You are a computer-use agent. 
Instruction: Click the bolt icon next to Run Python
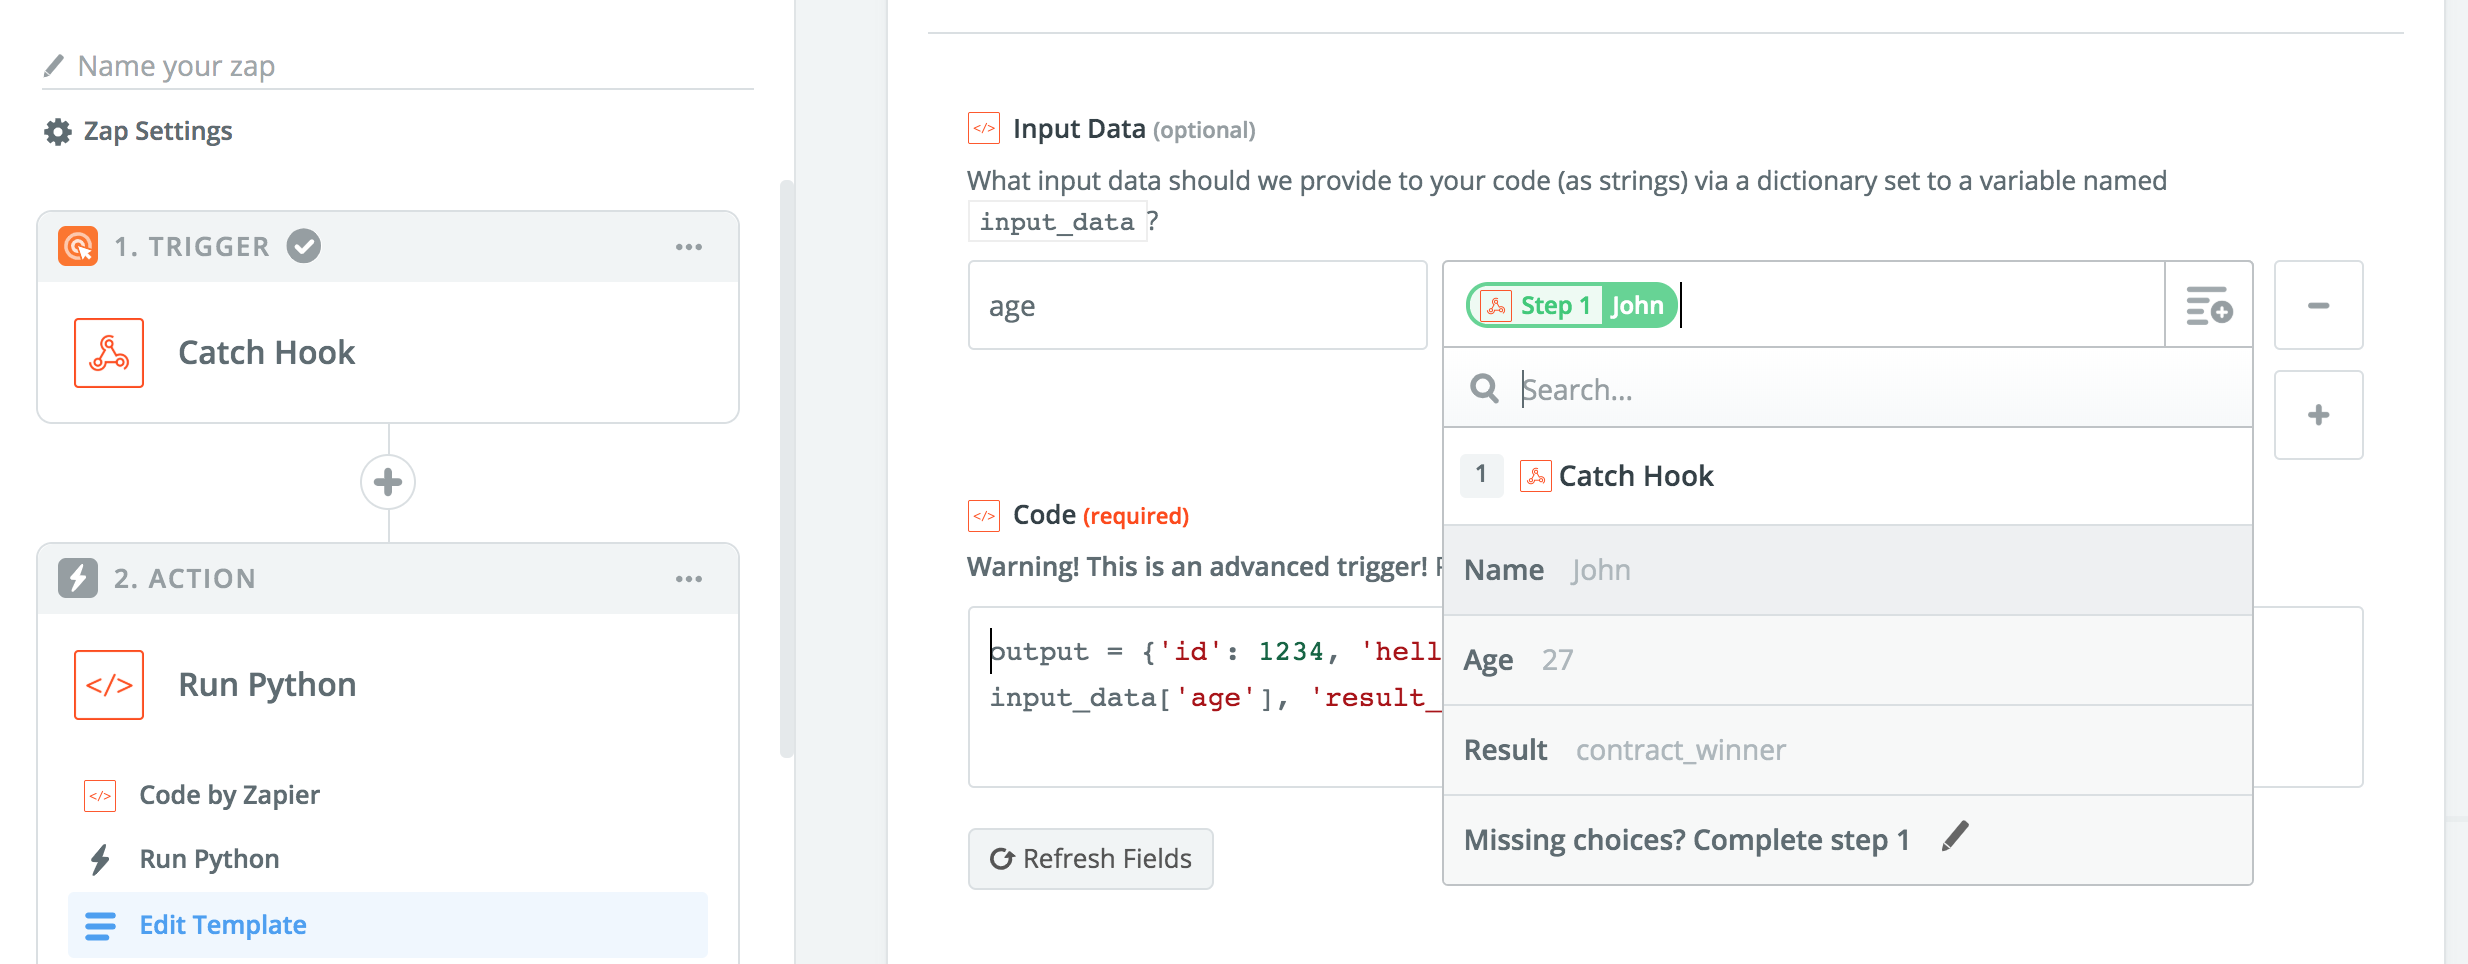[100, 859]
